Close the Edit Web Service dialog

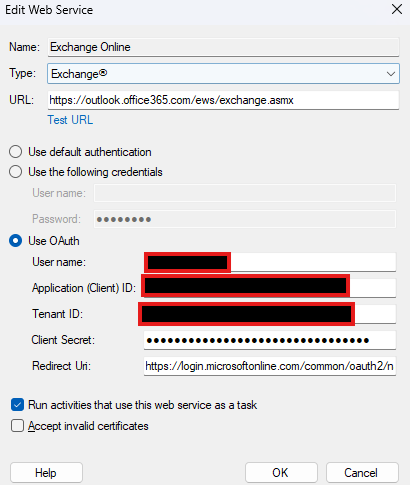point(397,9)
